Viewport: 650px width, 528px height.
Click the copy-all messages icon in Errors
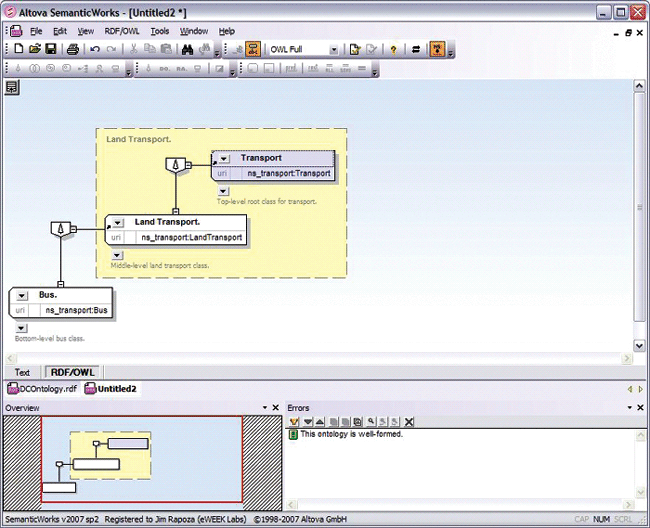coord(357,422)
